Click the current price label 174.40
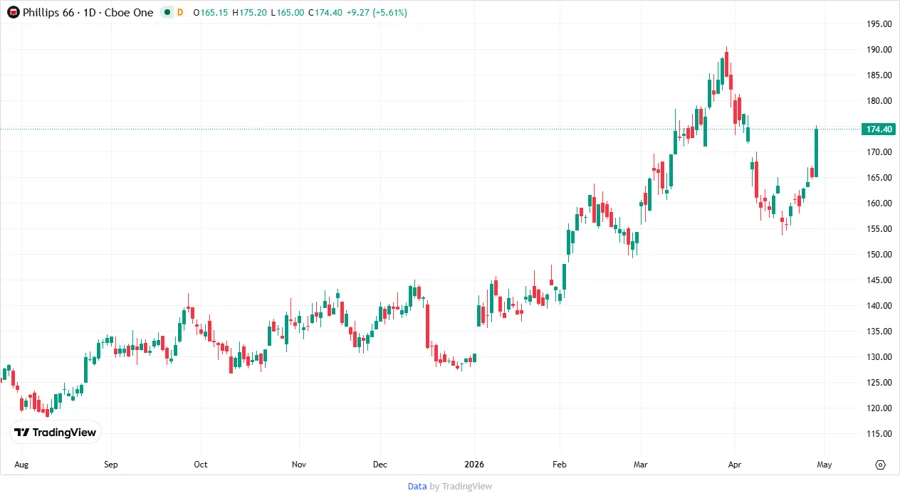The width and height of the screenshot is (900, 498). 879,129
